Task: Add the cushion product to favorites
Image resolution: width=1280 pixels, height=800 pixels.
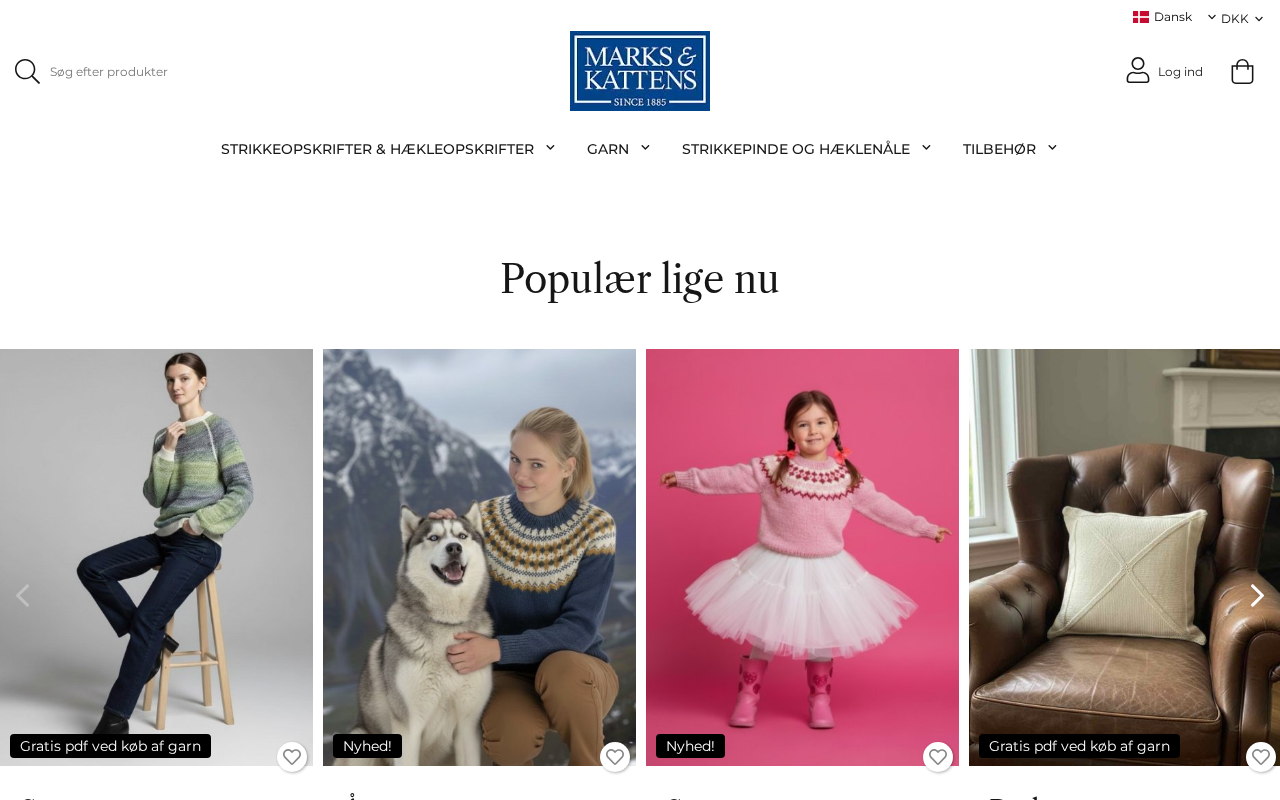Action: point(1261,757)
